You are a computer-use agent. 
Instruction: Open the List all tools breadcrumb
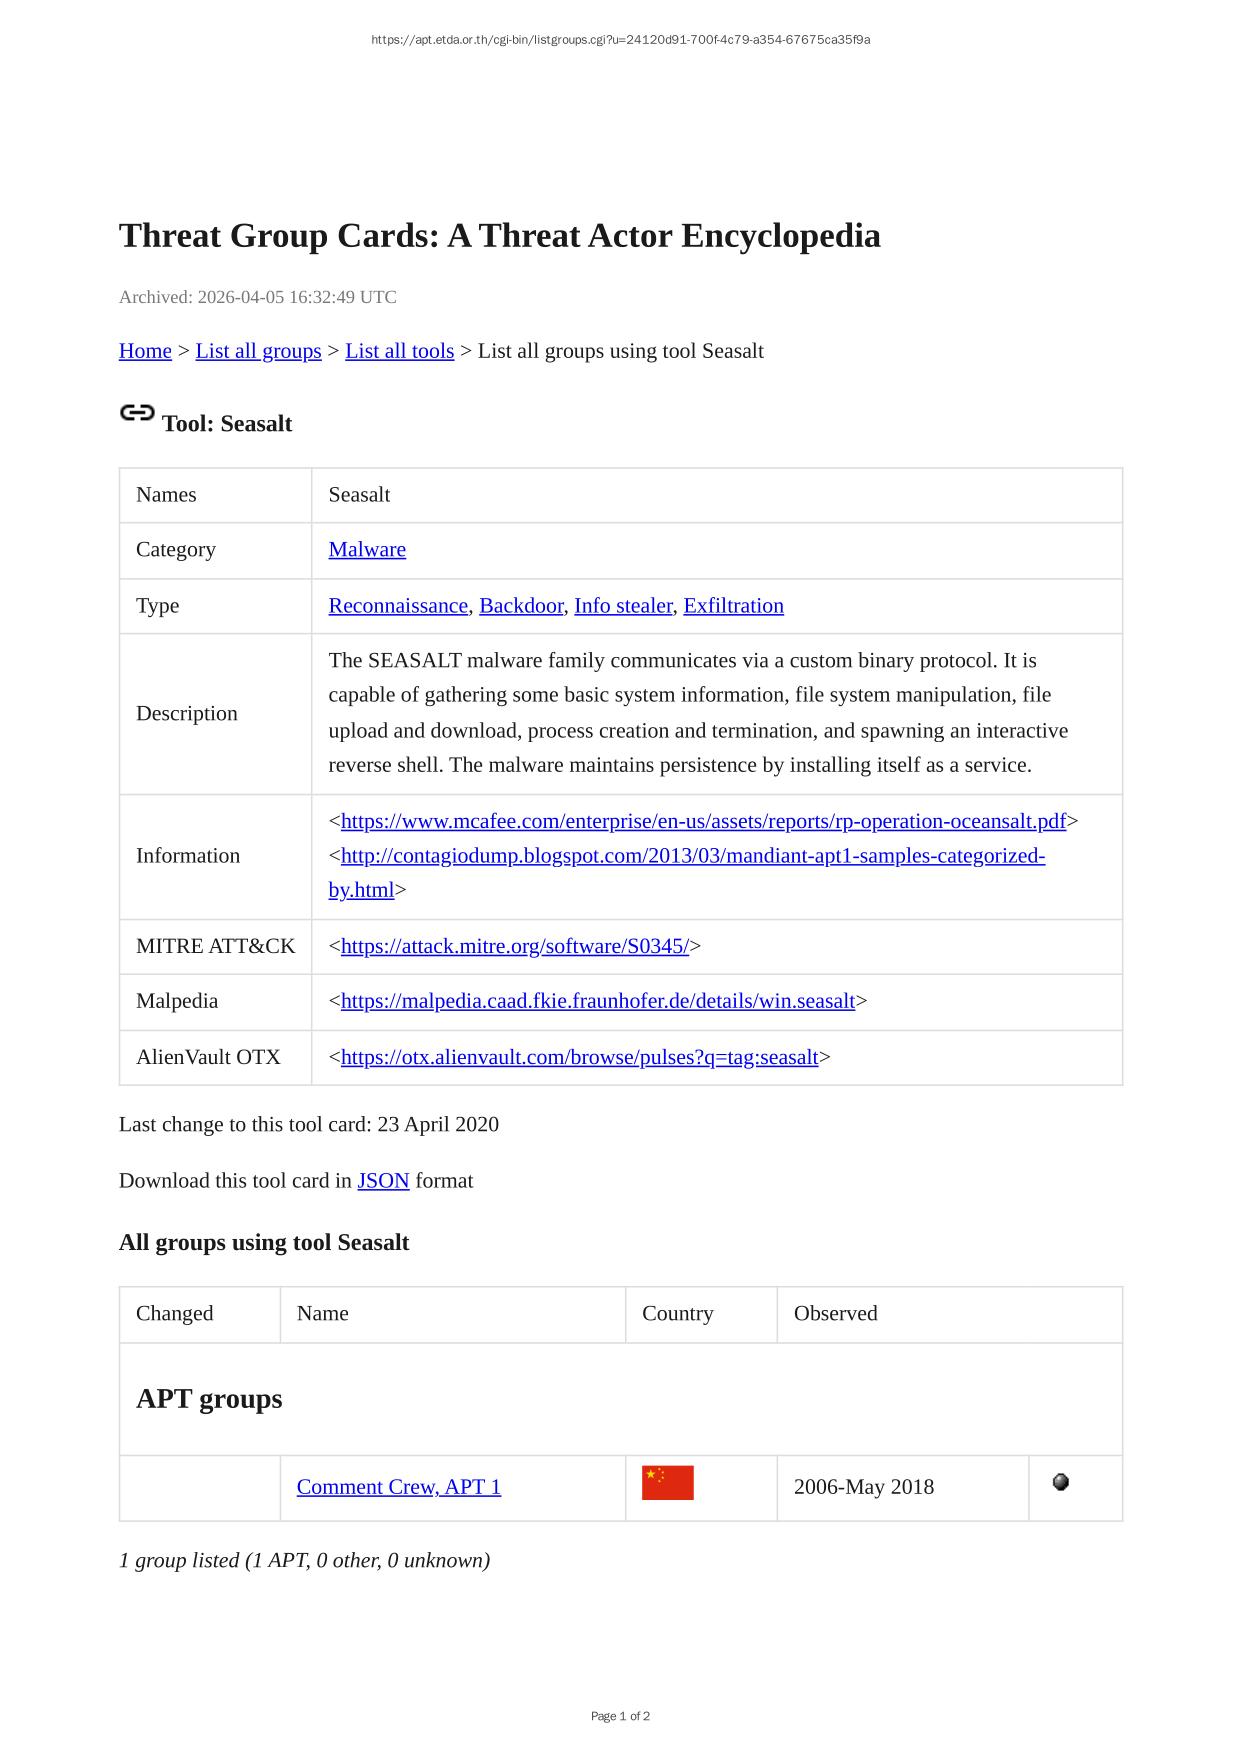coord(399,351)
